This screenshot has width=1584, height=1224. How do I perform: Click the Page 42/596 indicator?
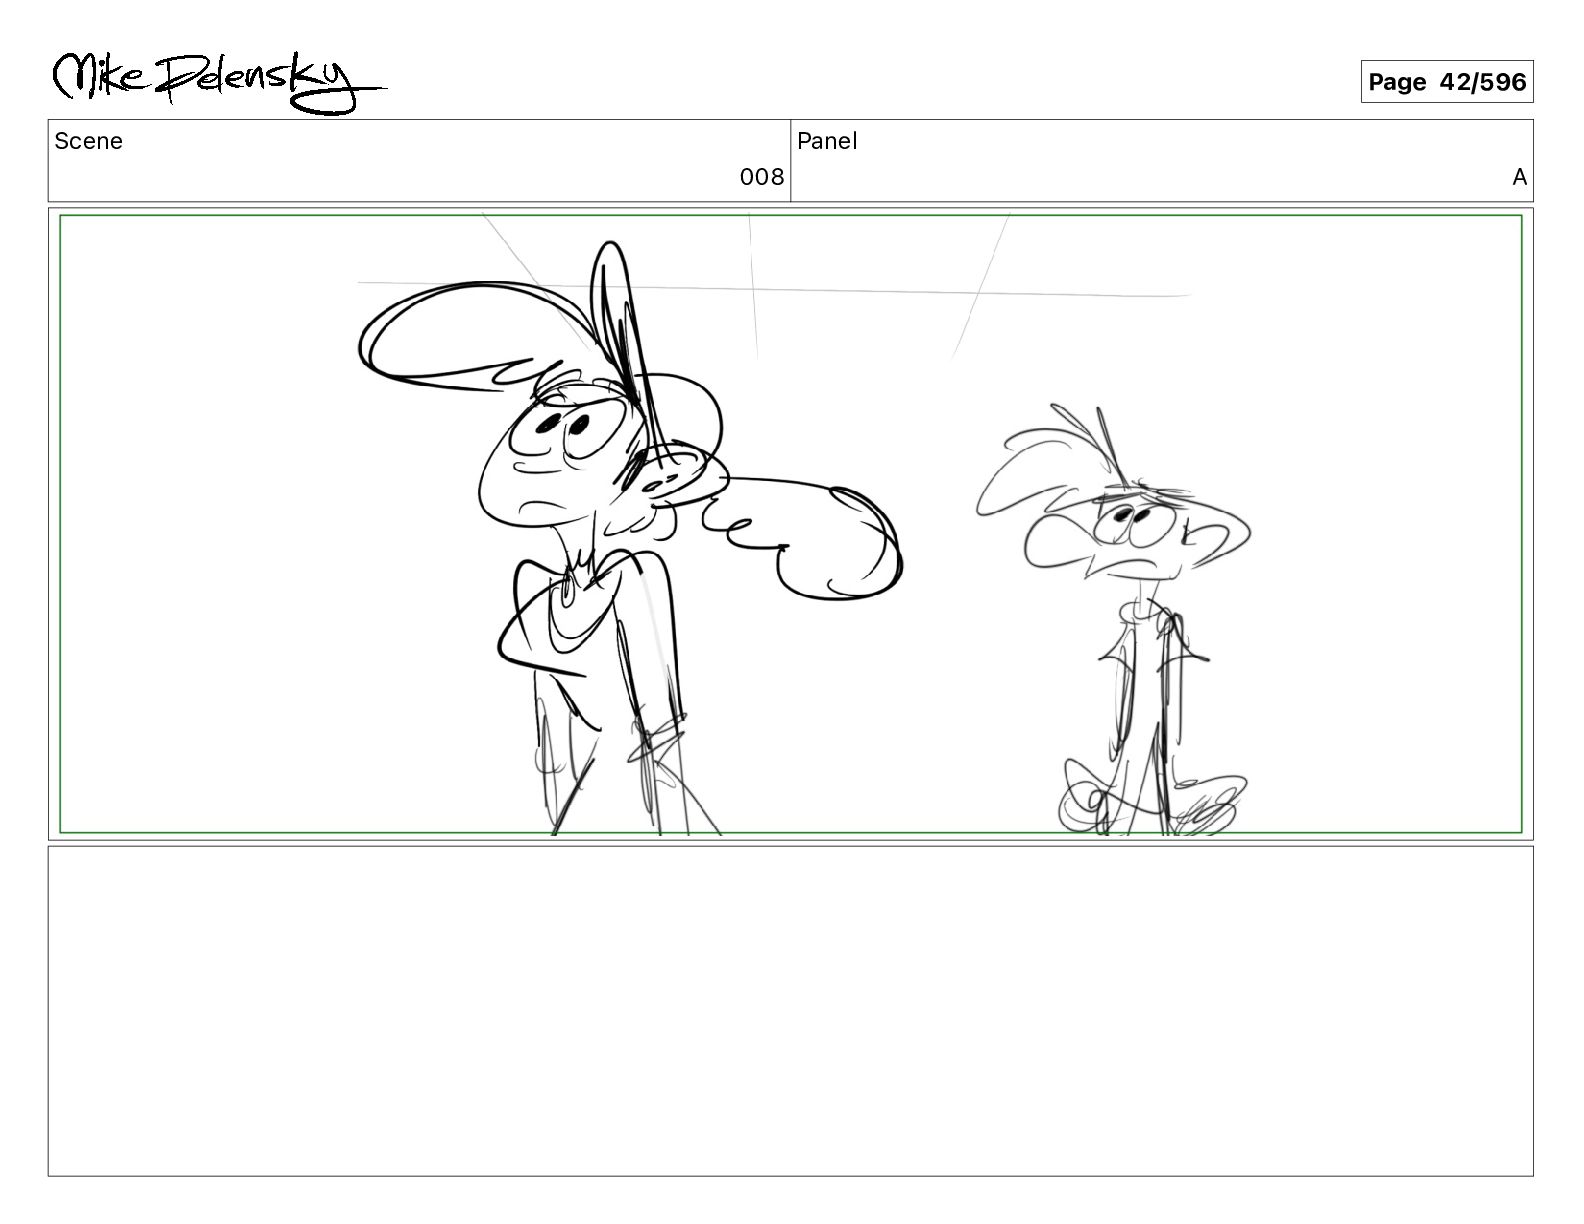point(1446,82)
